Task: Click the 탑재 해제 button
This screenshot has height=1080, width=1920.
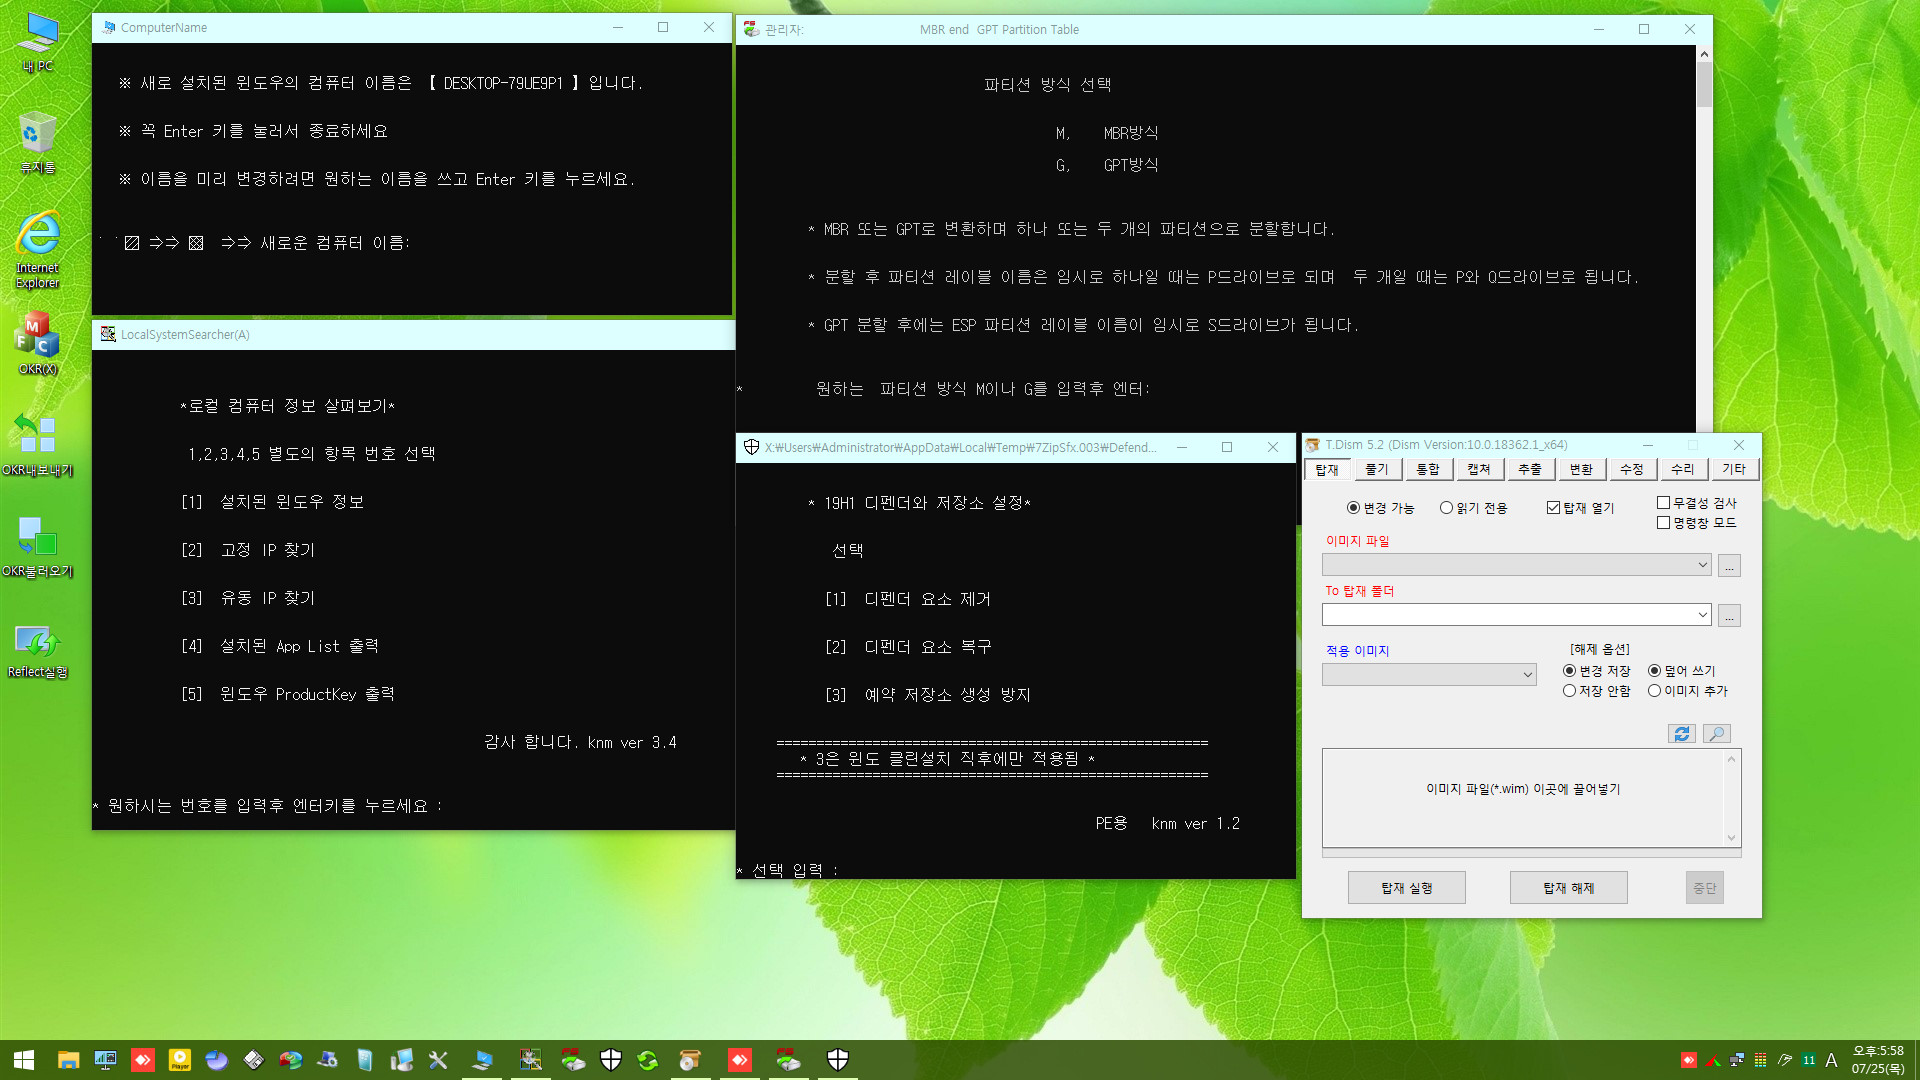Action: point(1569,888)
